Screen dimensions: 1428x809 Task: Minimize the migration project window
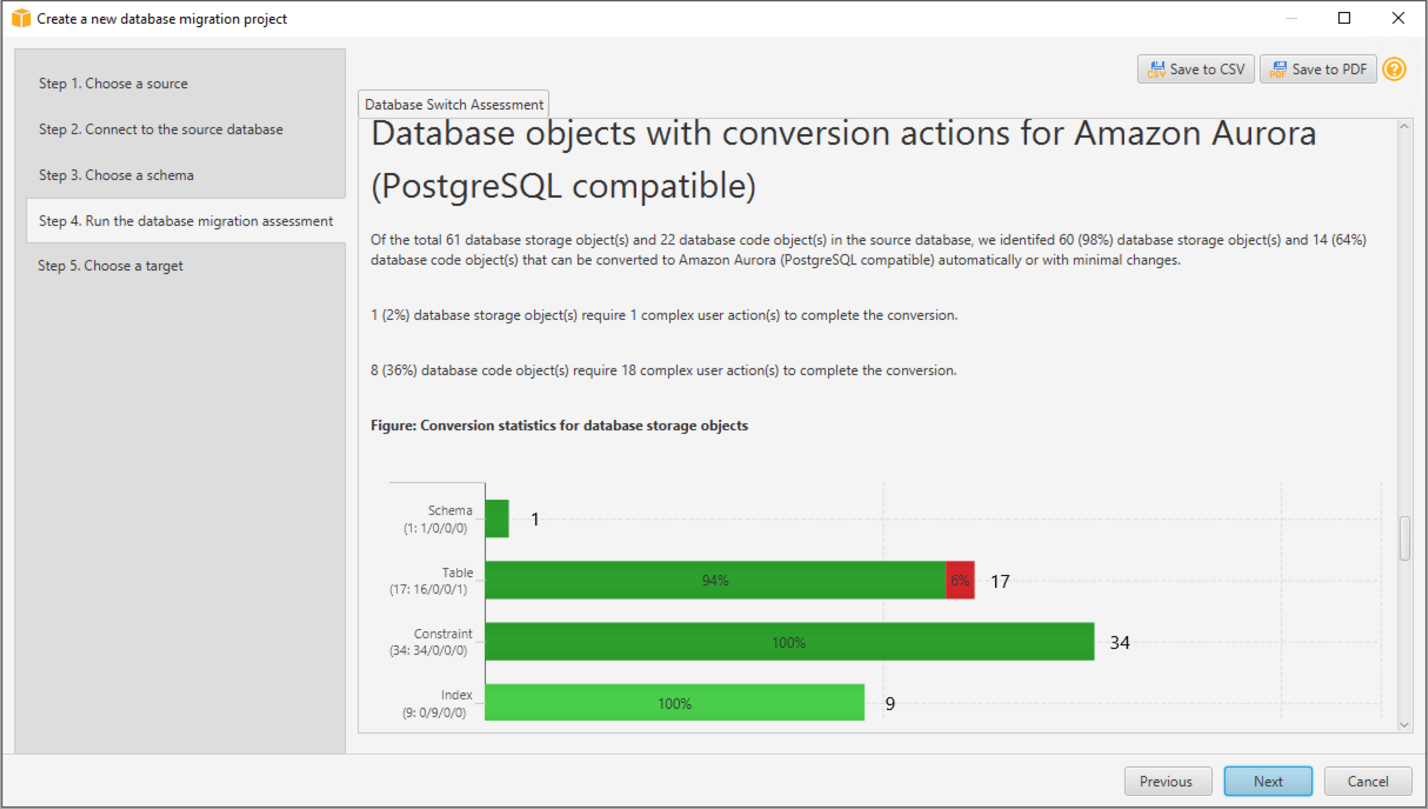click(1291, 18)
